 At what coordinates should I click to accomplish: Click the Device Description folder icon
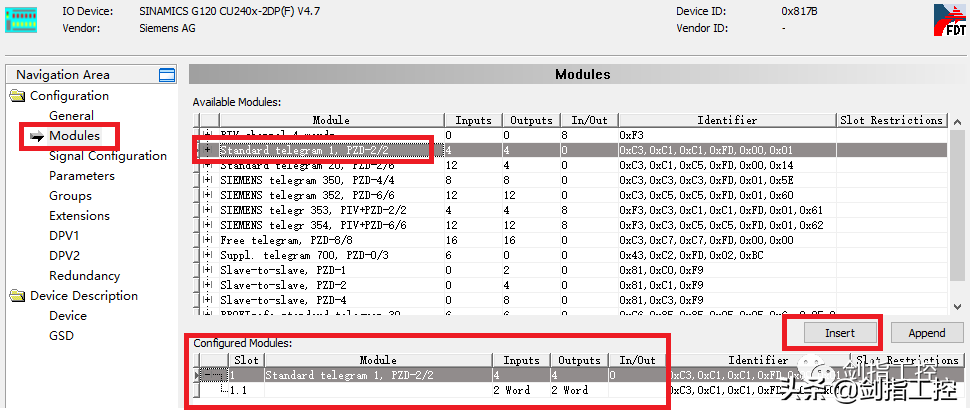click(18, 296)
